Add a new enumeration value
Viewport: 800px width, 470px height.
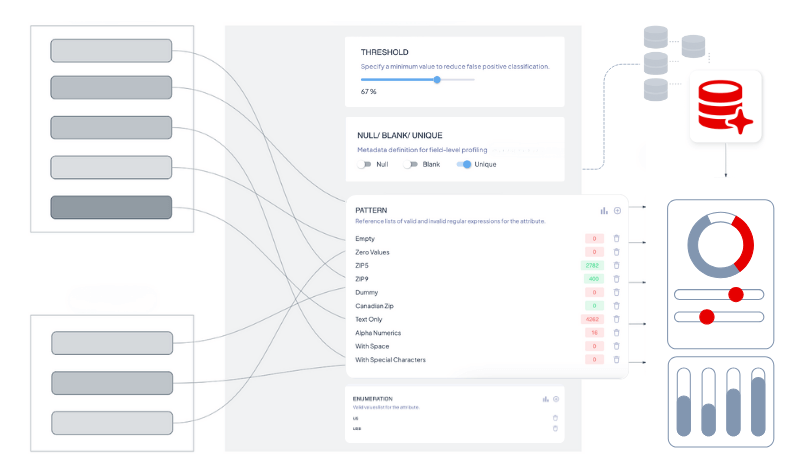[556, 399]
